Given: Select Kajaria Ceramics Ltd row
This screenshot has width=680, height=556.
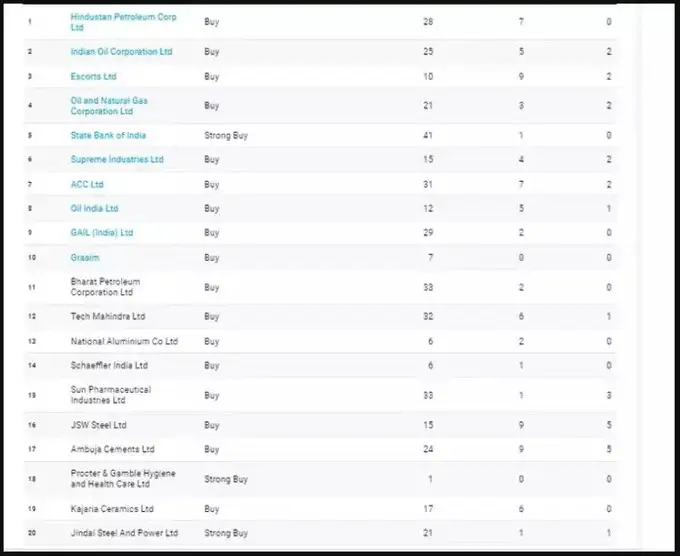Looking at the screenshot, I should tap(112, 509).
